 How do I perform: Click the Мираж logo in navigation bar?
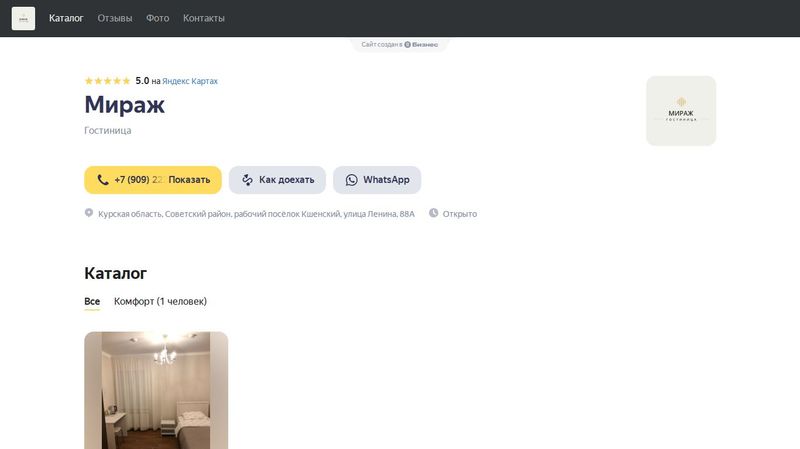(23, 18)
